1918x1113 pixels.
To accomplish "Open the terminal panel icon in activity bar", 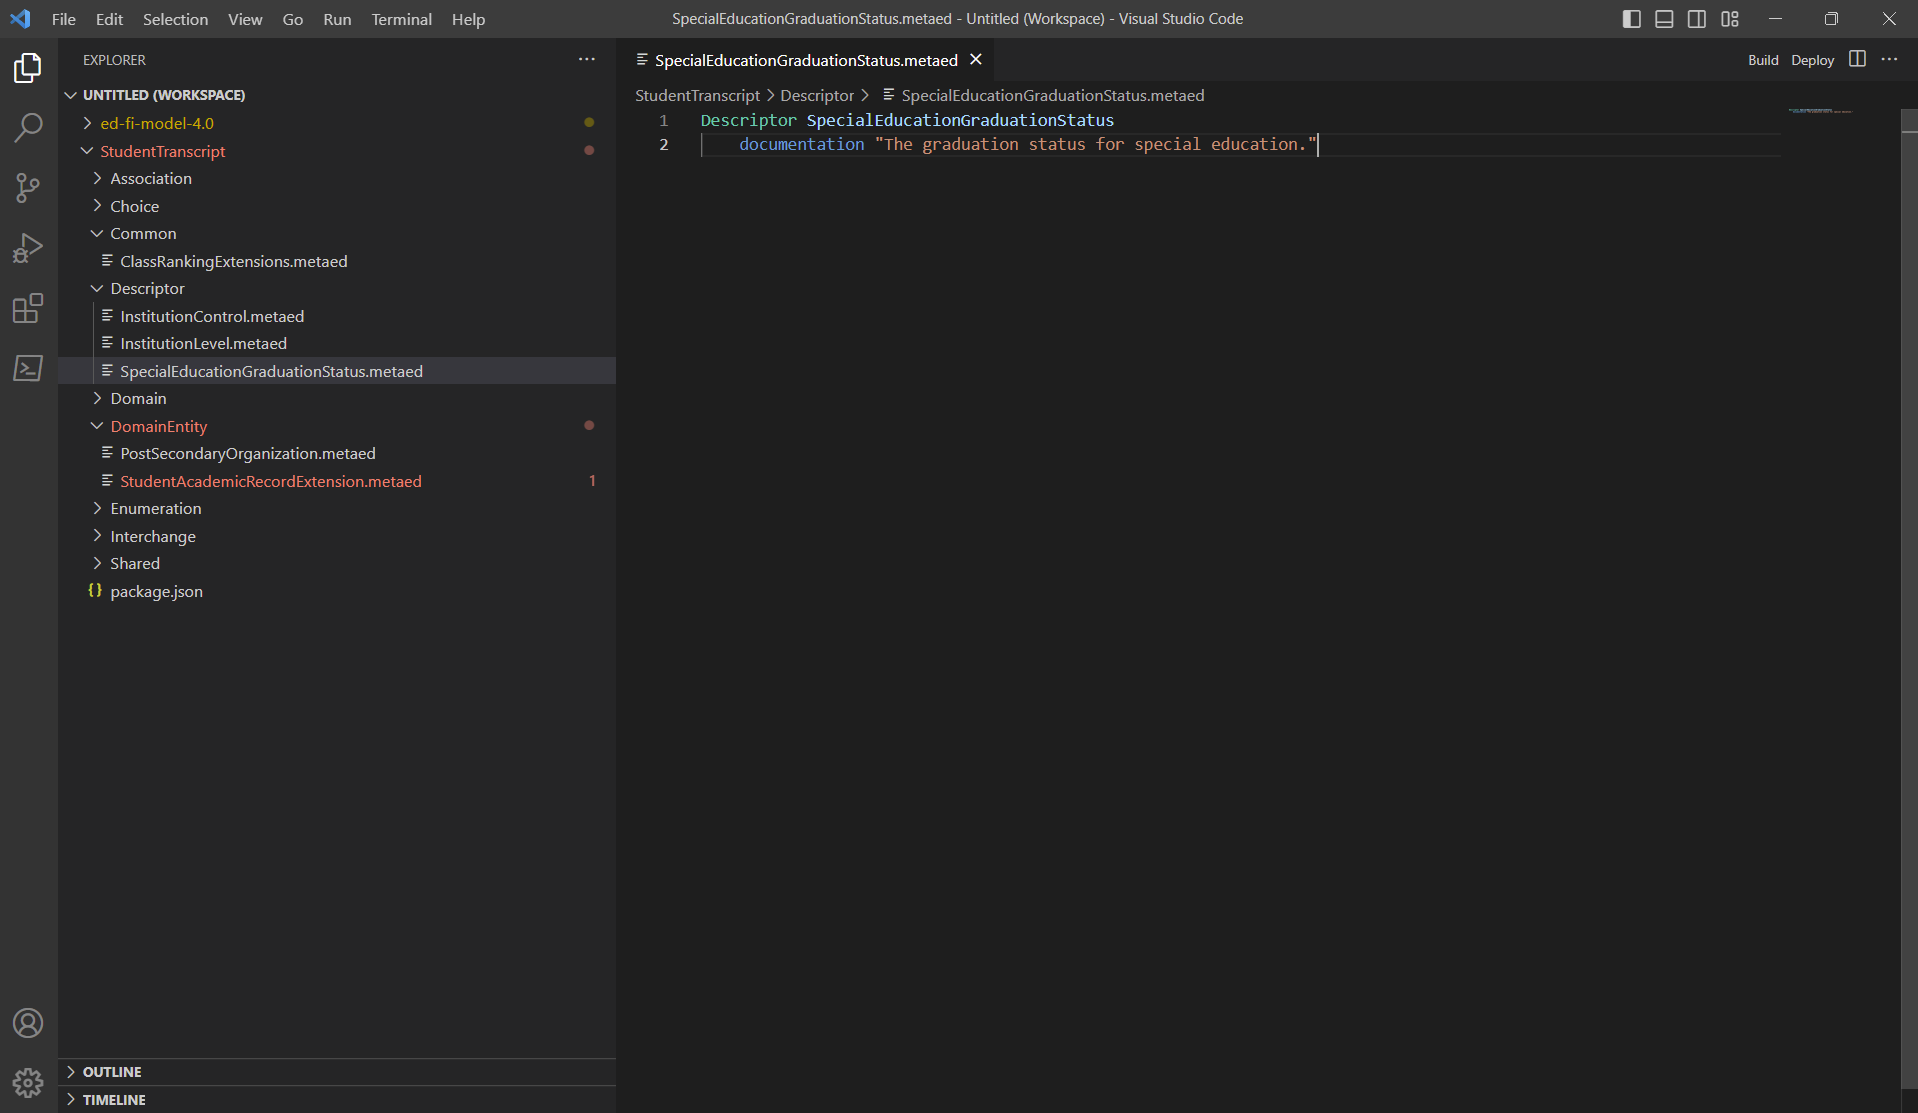I will pos(28,368).
